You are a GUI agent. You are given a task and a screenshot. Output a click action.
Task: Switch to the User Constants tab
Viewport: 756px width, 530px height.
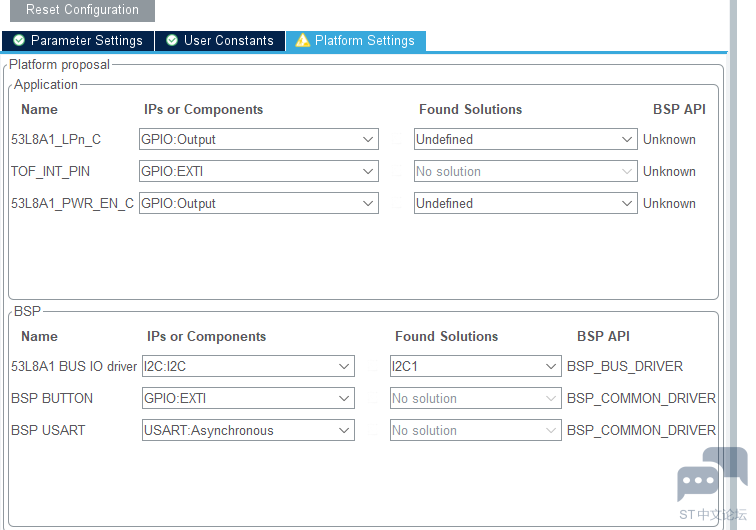pyautogui.click(x=220, y=41)
